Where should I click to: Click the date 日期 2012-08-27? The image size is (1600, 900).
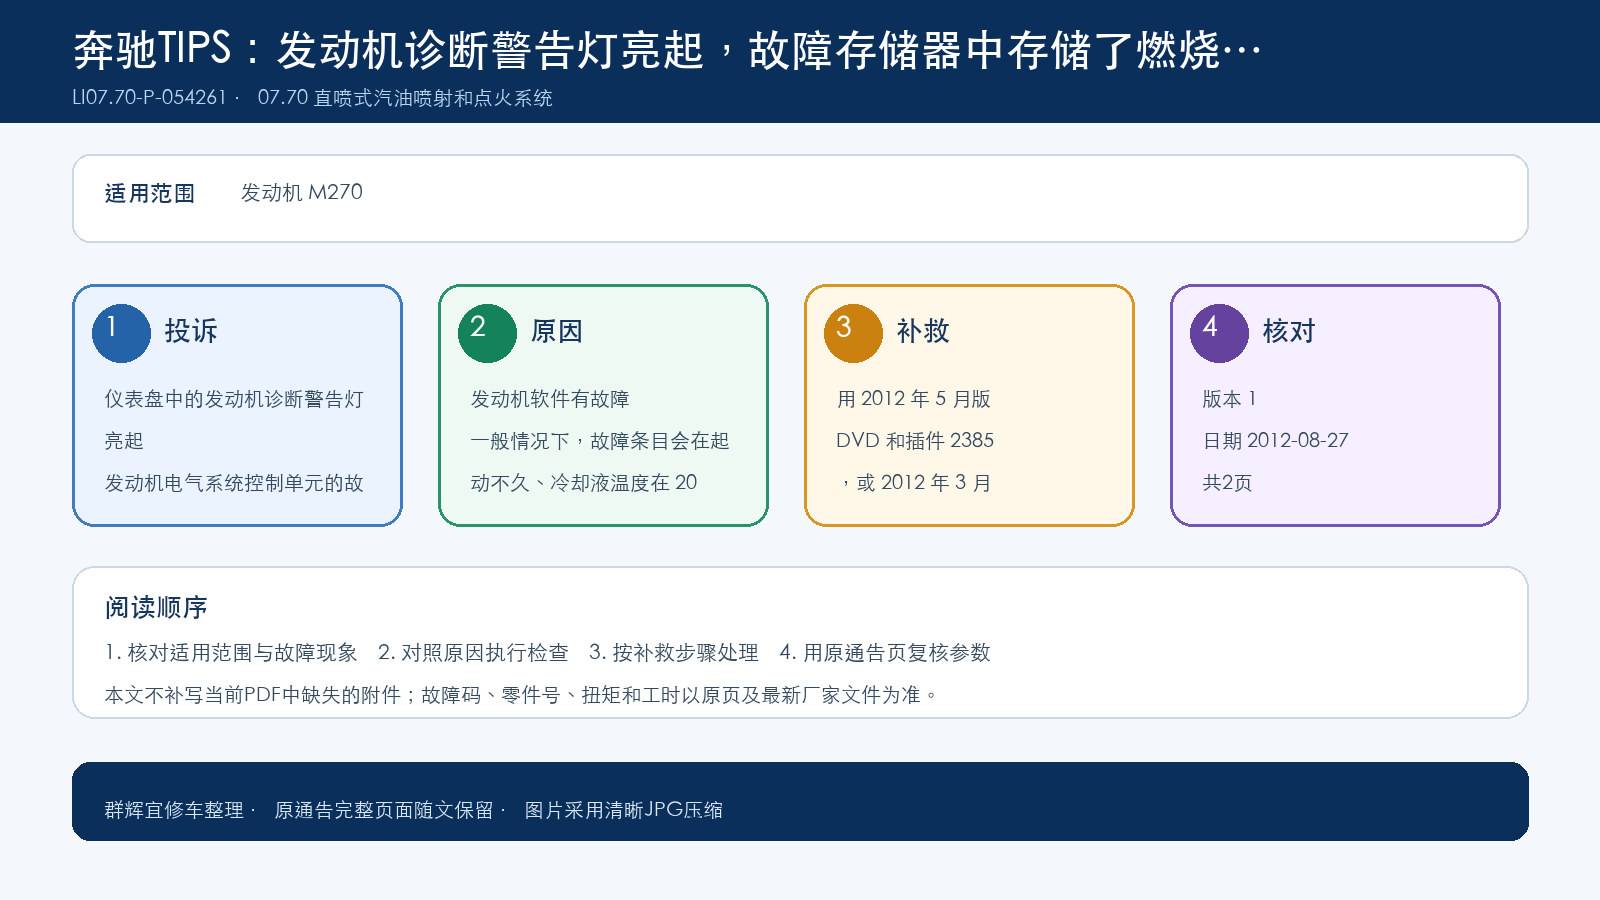[x=1275, y=441]
